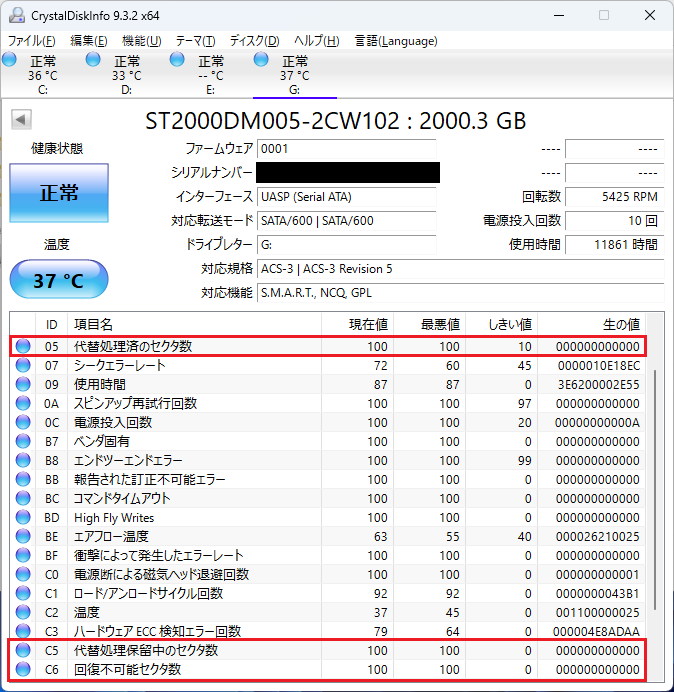Select drive E: status orb

pos(177,59)
